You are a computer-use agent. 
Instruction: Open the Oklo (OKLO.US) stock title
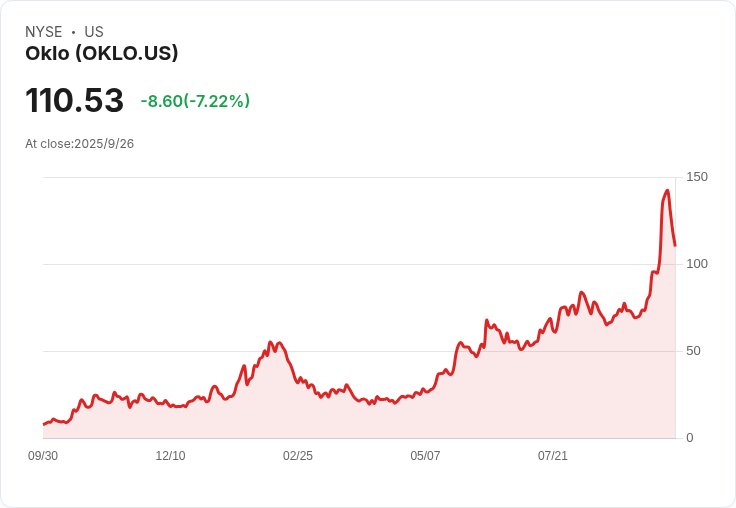point(102,54)
